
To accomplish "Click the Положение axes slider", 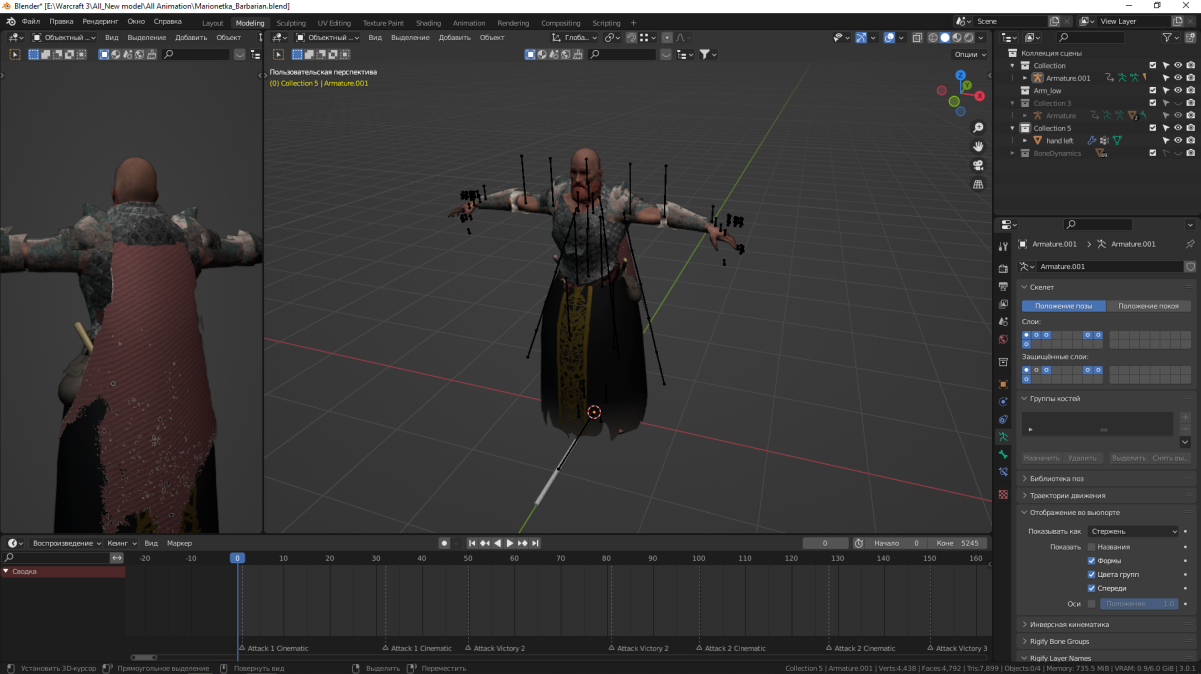I will click(x=1139, y=604).
